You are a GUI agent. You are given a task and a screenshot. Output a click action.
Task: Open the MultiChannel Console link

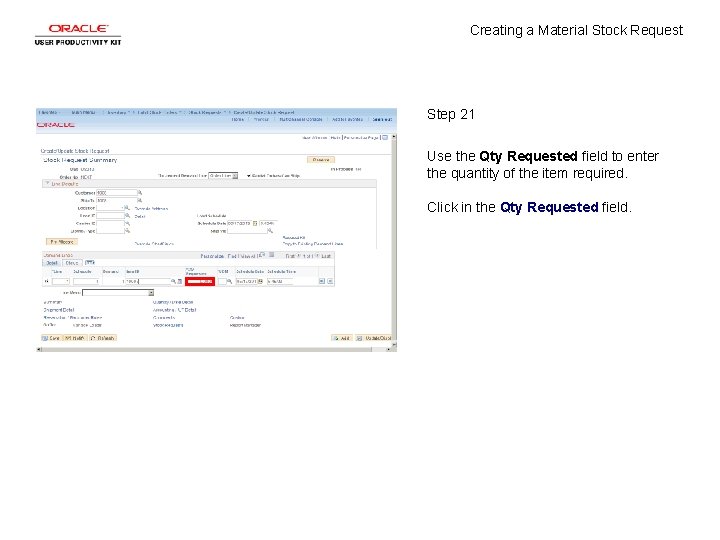301,119
